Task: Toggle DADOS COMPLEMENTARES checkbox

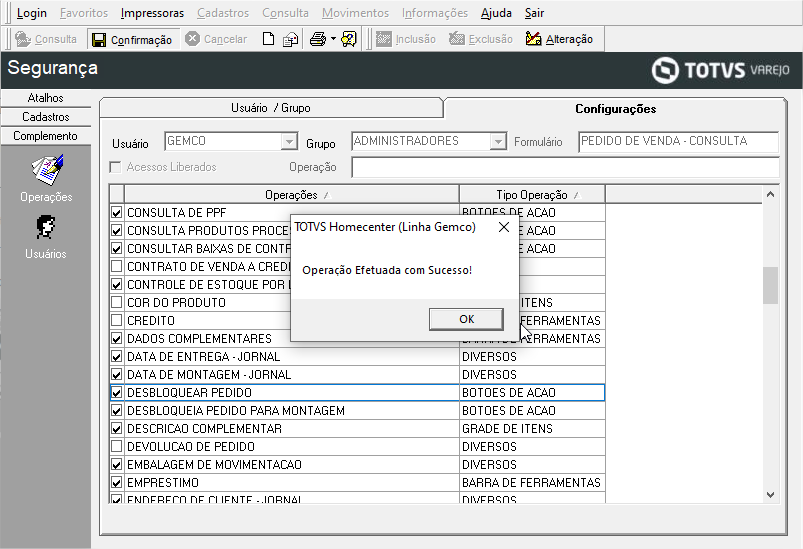Action: [117, 339]
